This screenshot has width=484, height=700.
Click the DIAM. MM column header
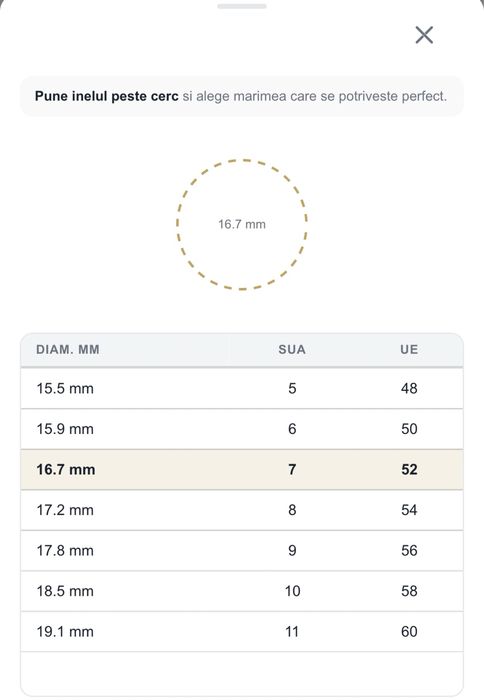tap(68, 350)
